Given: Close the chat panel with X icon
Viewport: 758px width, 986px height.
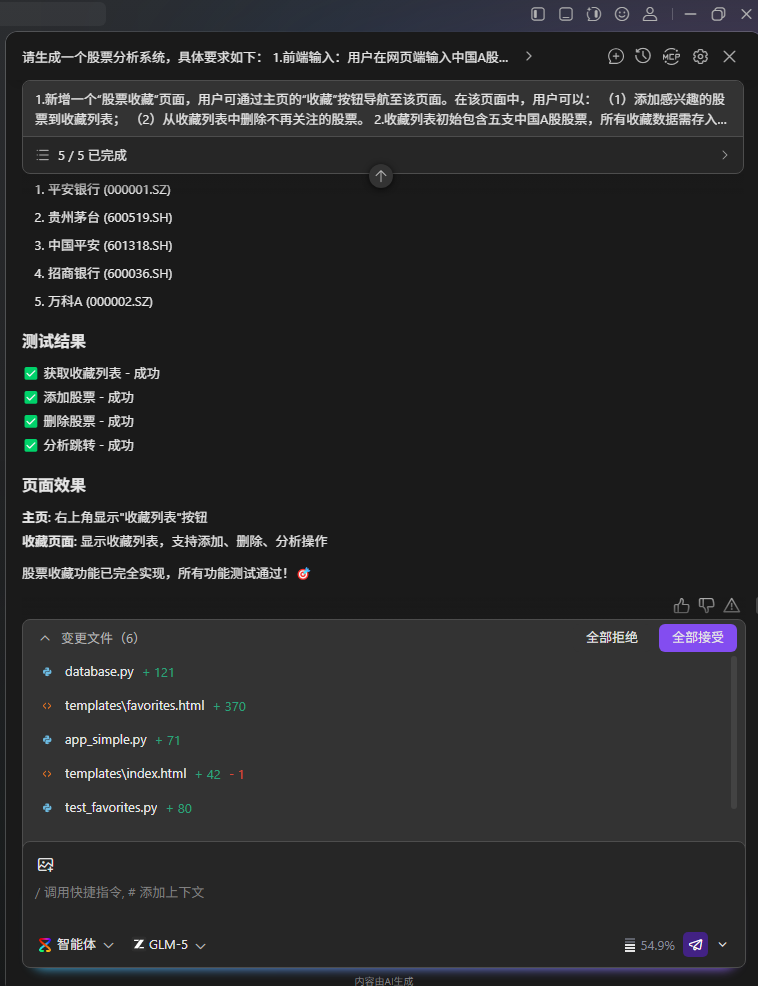Looking at the screenshot, I should pos(729,57).
